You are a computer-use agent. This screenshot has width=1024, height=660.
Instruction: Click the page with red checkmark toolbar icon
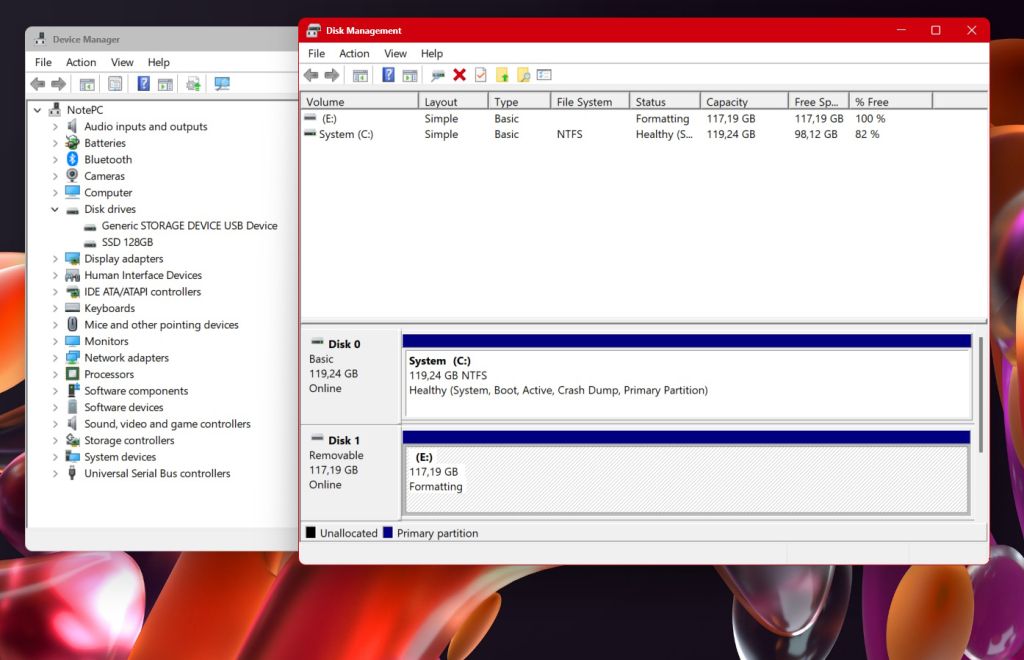click(481, 75)
